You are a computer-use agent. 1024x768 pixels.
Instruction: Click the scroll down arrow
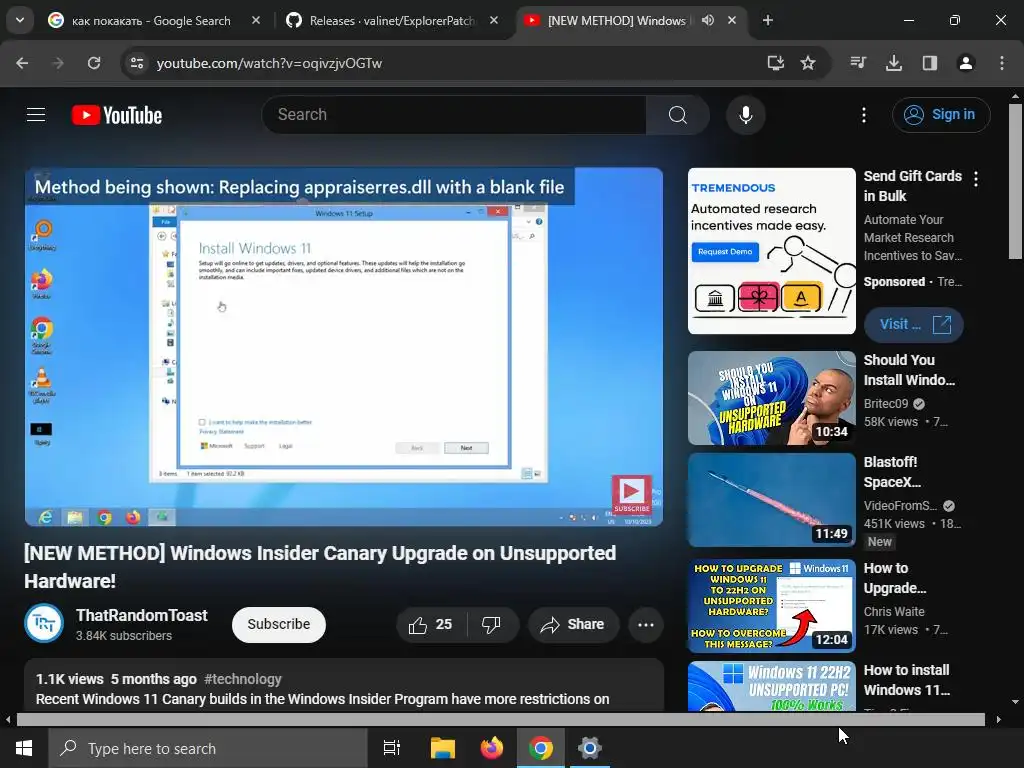1015,702
